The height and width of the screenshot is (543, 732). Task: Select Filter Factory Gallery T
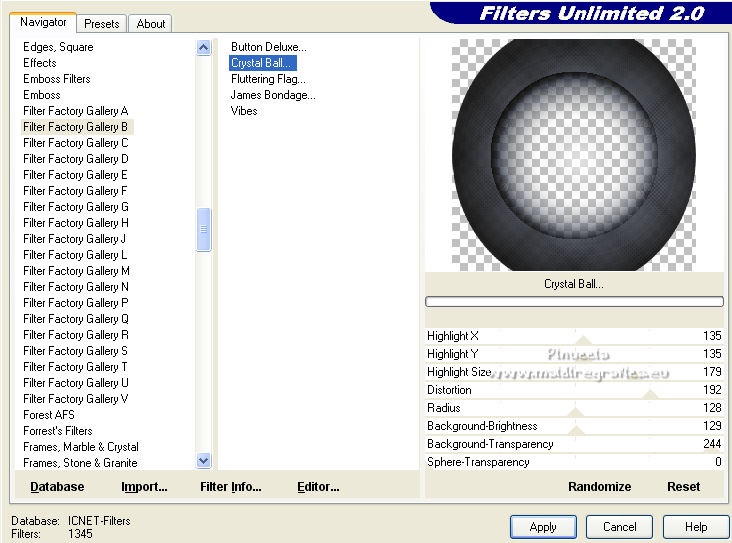75,367
